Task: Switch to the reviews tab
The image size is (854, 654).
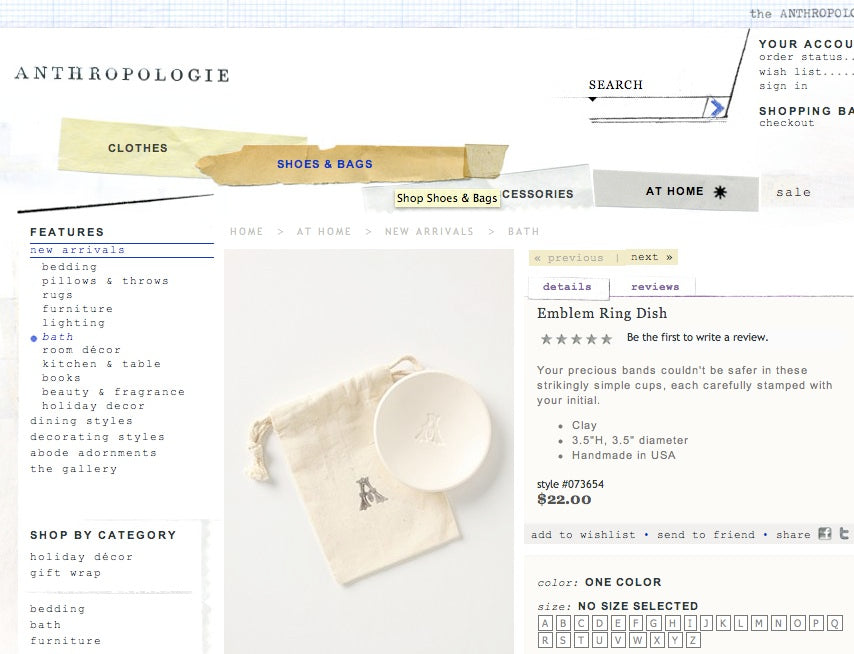Action: (x=655, y=287)
